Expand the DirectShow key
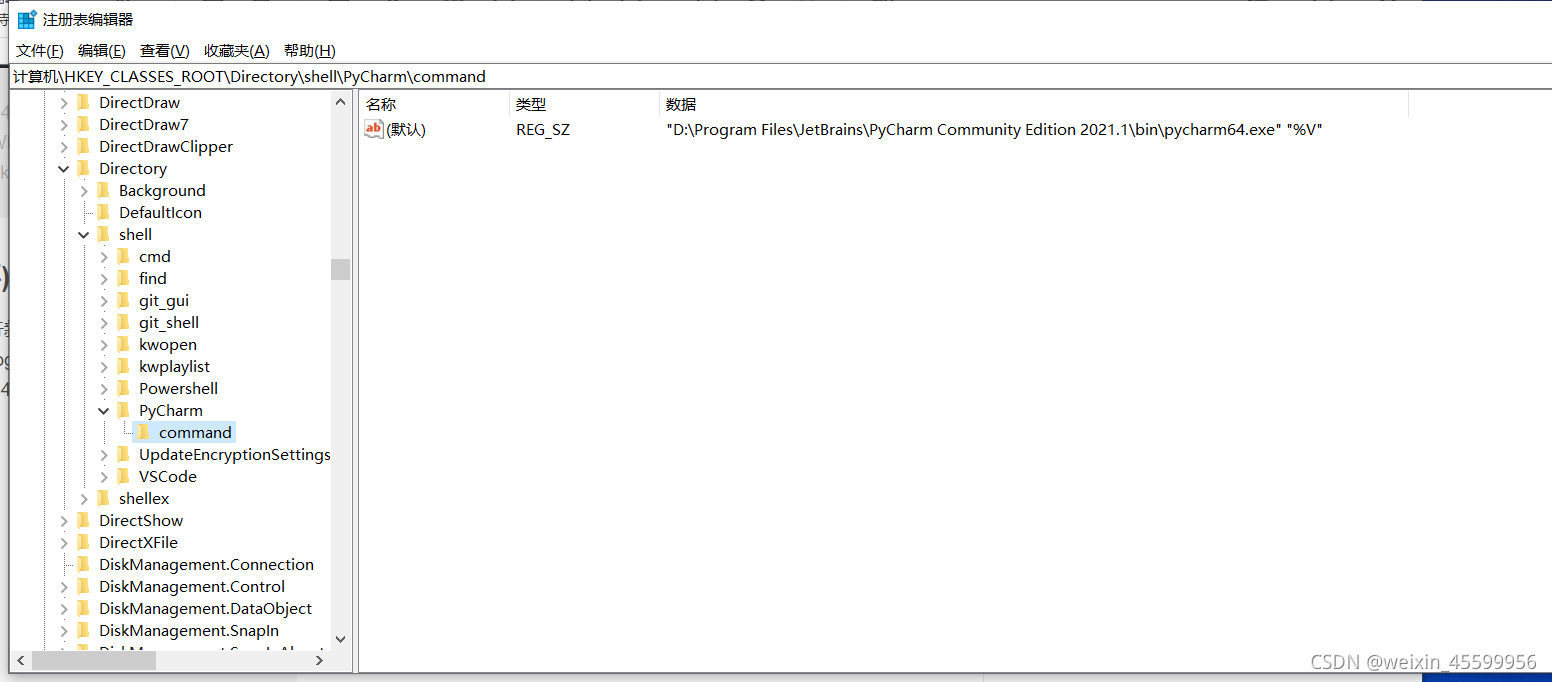 [x=65, y=521]
